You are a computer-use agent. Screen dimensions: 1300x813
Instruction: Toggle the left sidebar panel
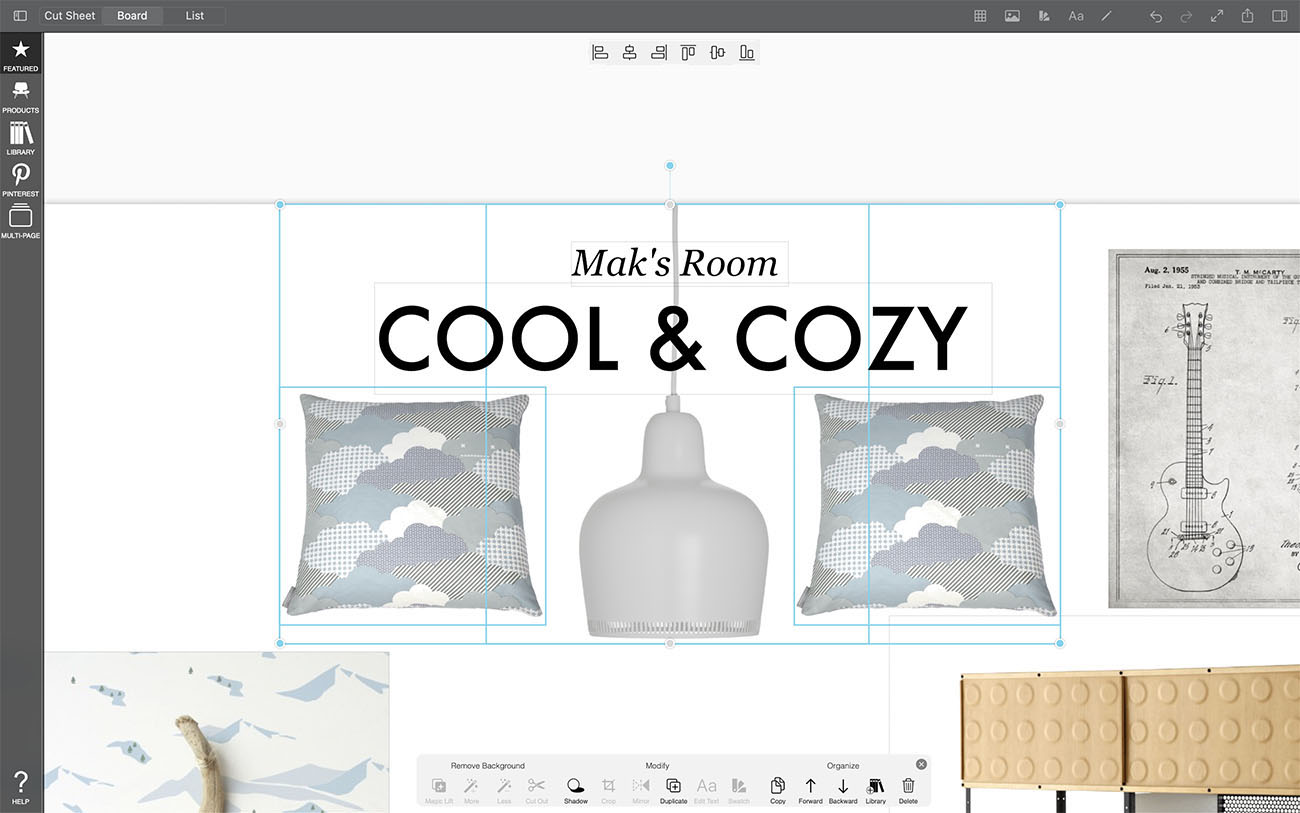[20, 16]
